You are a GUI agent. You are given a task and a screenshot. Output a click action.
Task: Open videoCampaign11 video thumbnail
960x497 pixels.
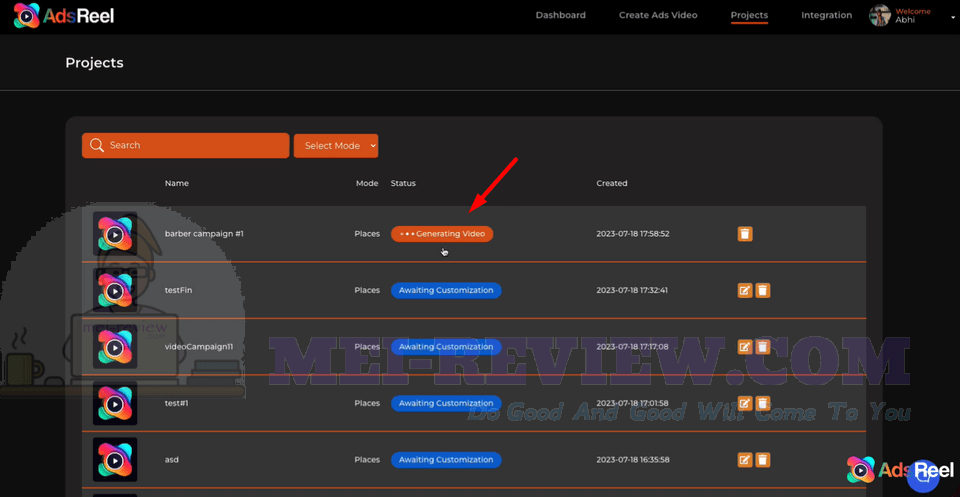pos(114,347)
